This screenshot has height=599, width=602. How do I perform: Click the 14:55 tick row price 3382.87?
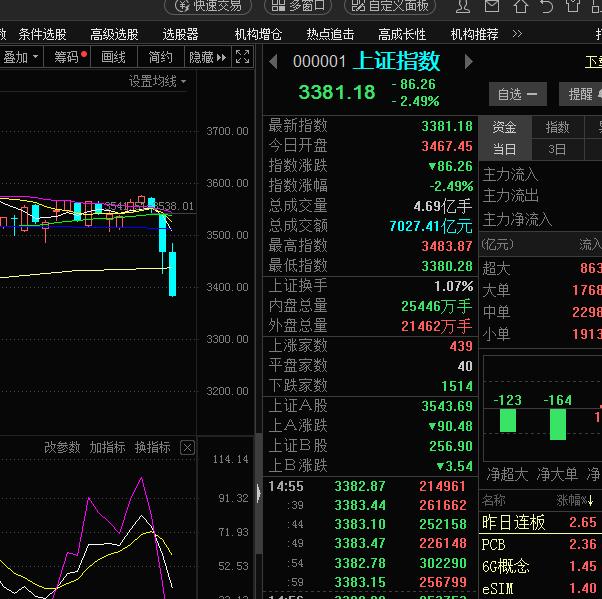360,486
